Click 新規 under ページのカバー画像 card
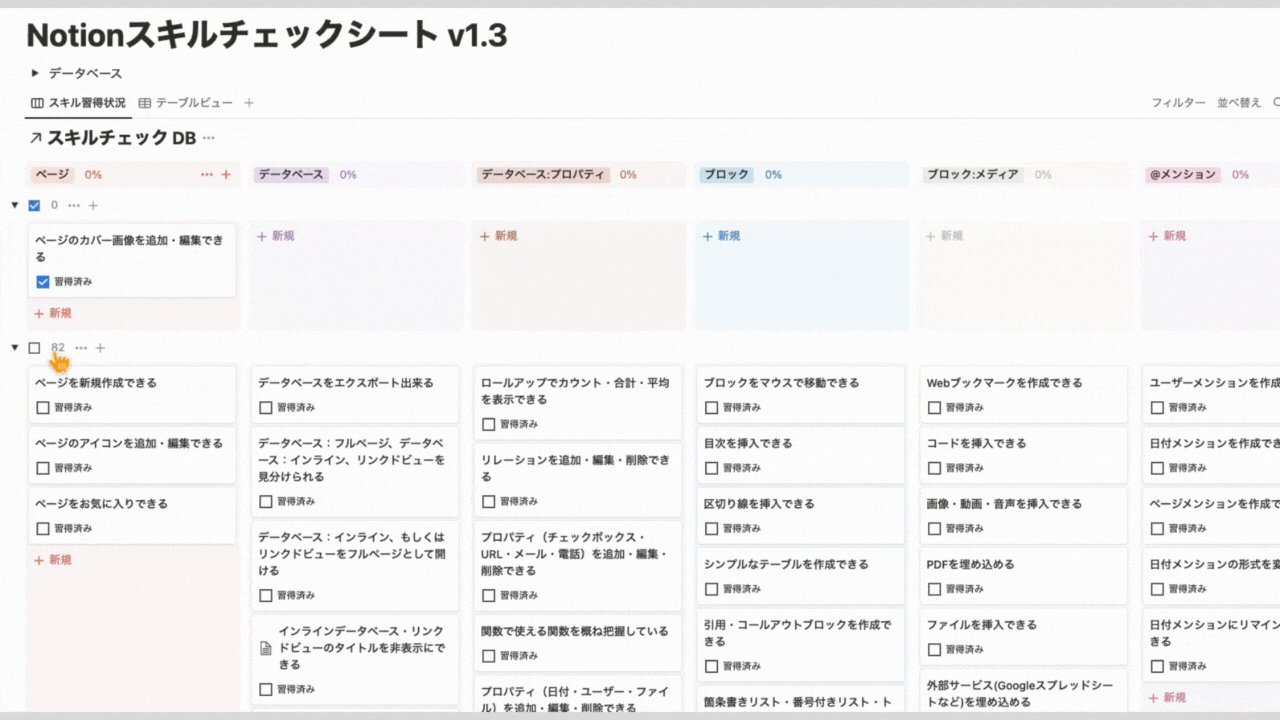Screen dimensions: 1280x720 pos(53,313)
